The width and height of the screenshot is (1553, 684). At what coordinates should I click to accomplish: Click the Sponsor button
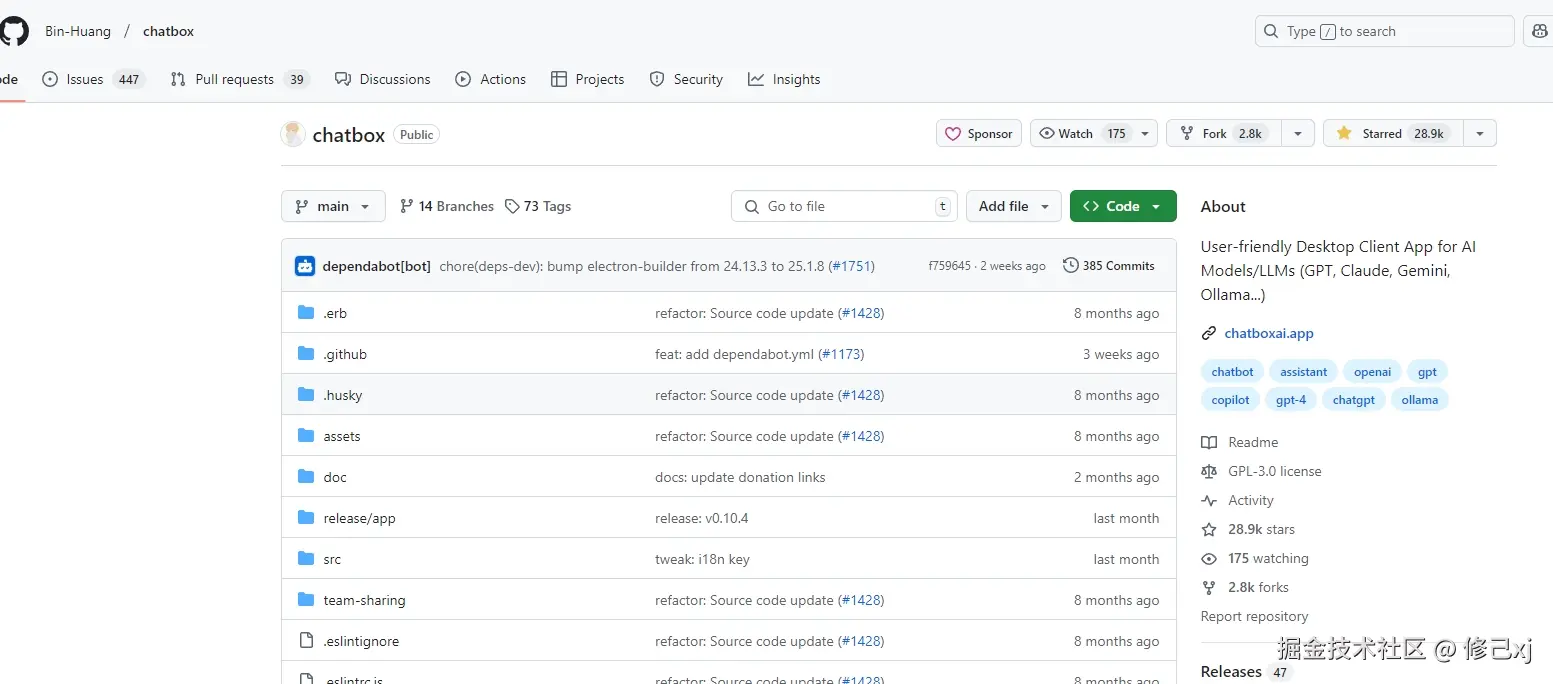tap(979, 134)
